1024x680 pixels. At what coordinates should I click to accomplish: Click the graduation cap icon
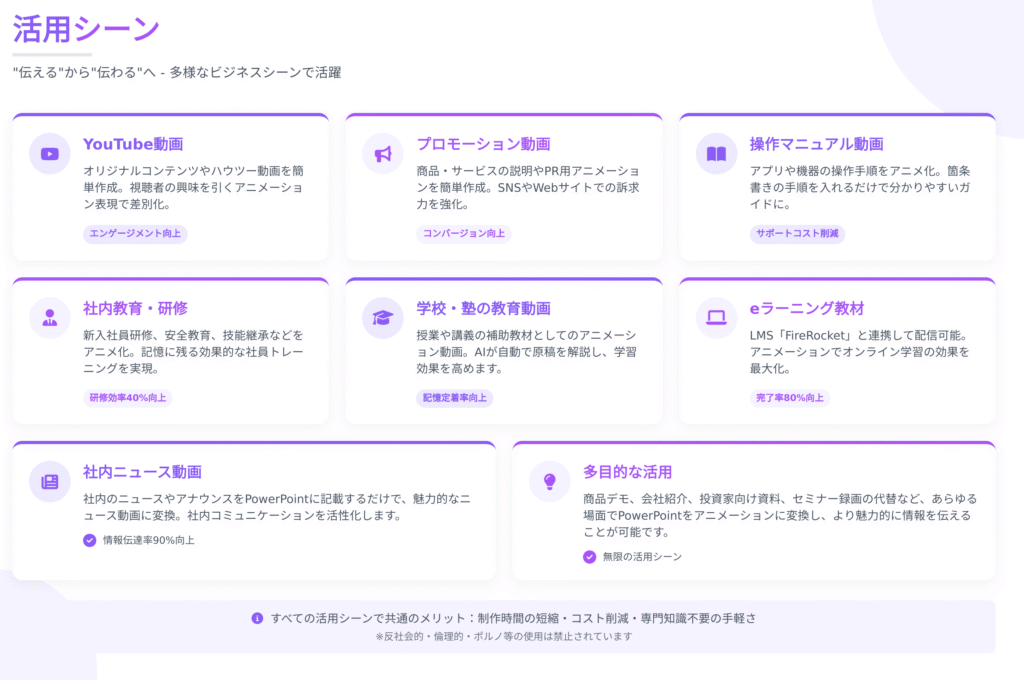(x=383, y=317)
